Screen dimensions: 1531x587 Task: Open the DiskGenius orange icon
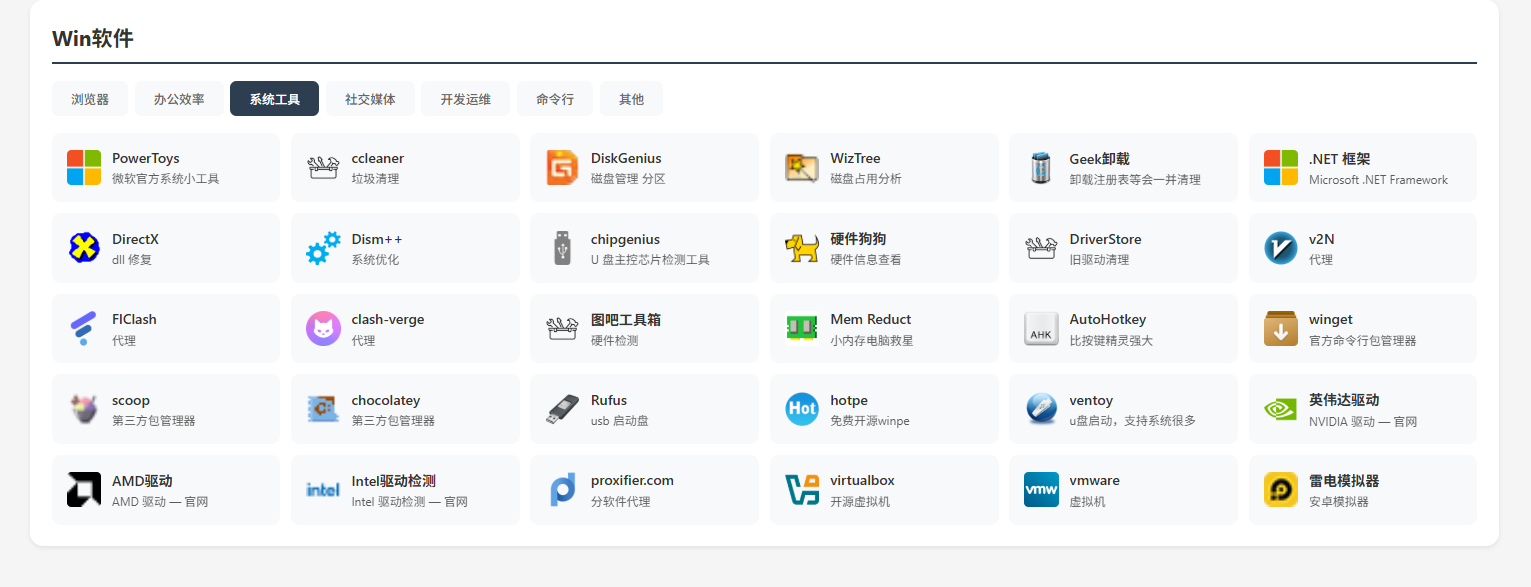coord(563,168)
